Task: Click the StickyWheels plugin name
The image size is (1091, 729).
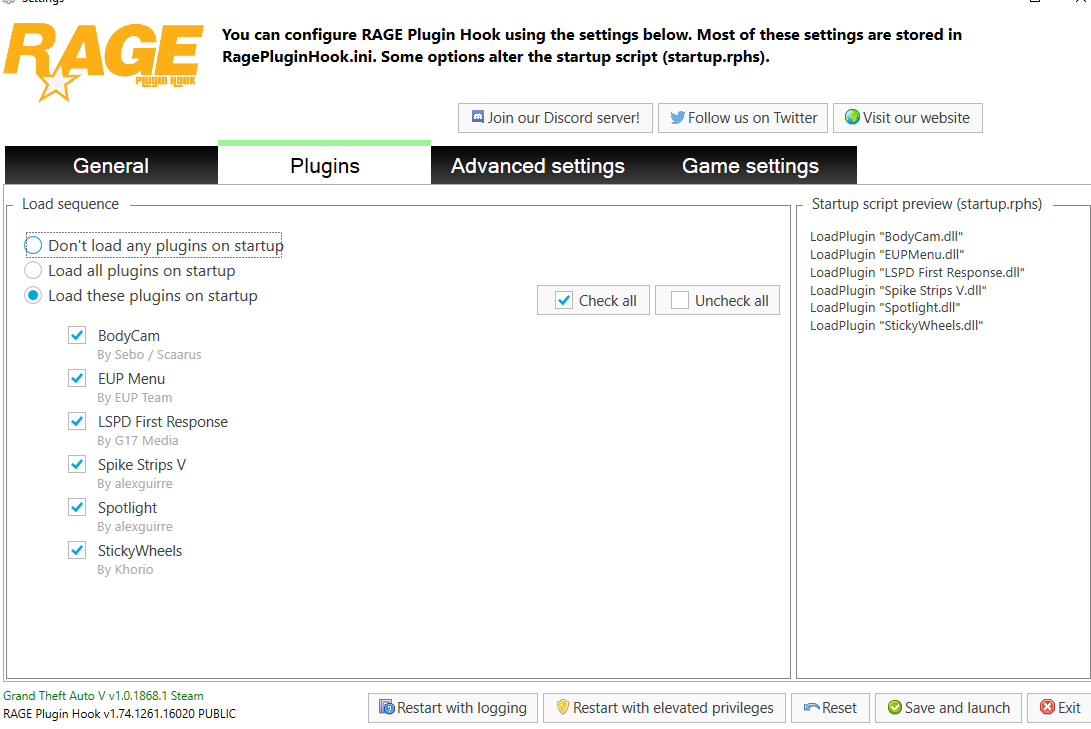Action: point(140,551)
